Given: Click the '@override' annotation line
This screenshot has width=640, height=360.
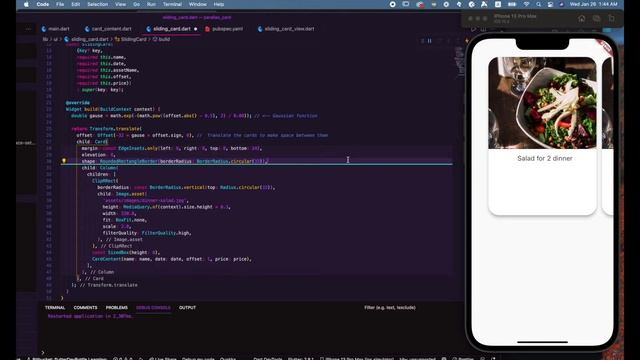Looking at the screenshot, I should click(x=78, y=103).
